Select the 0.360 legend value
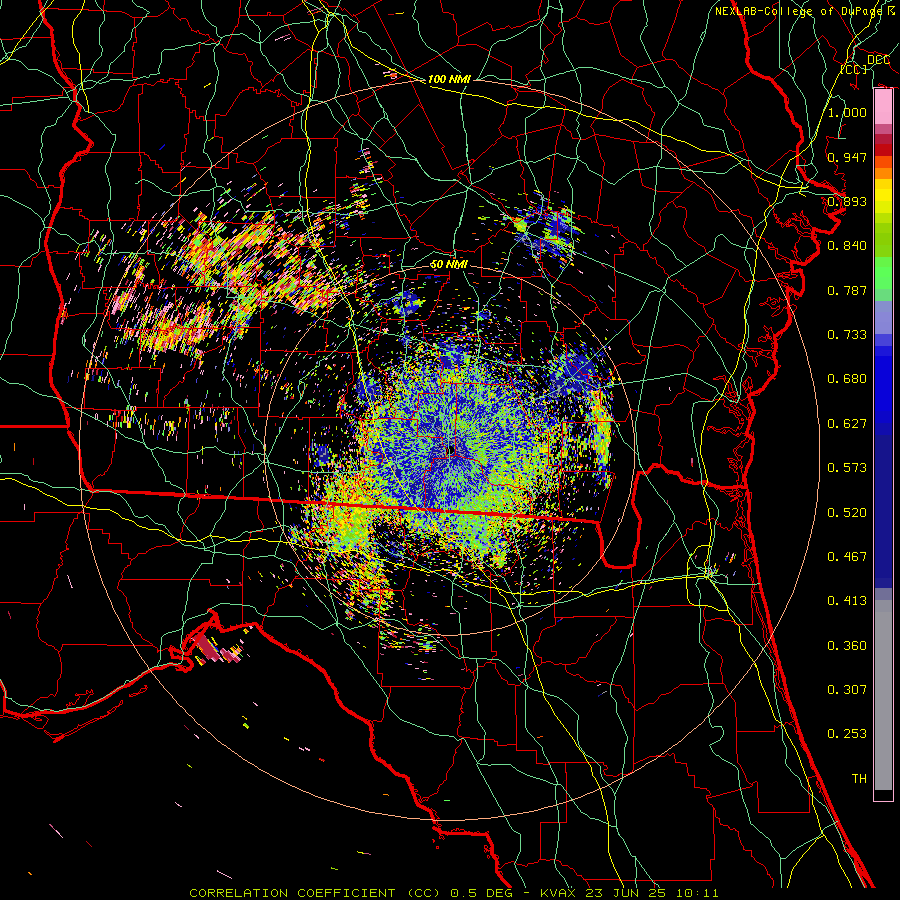Image resolution: width=900 pixels, height=900 pixels. coord(847,646)
